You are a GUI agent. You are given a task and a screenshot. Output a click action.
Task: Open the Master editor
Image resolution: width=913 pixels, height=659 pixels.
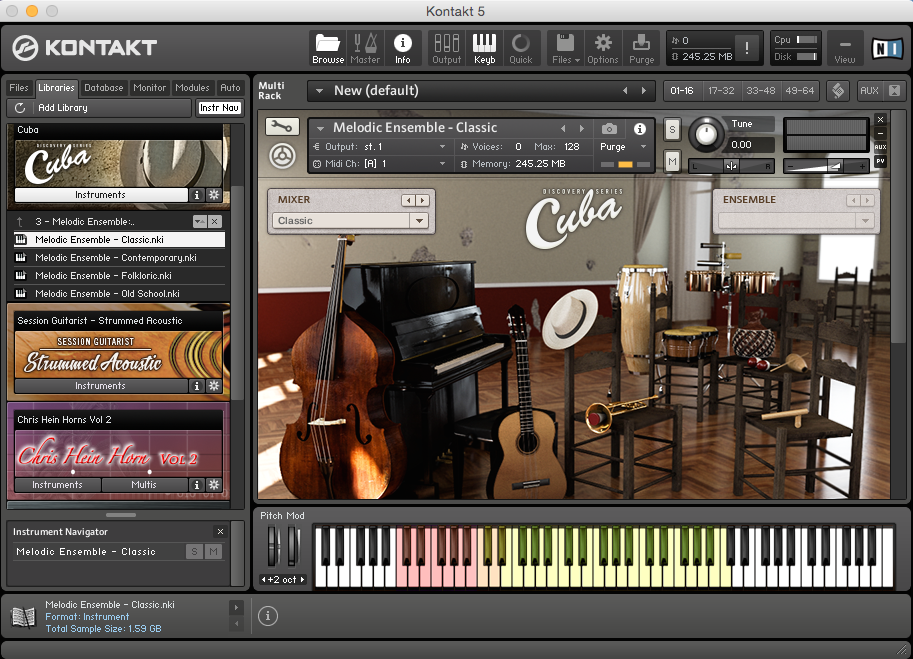point(365,48)
